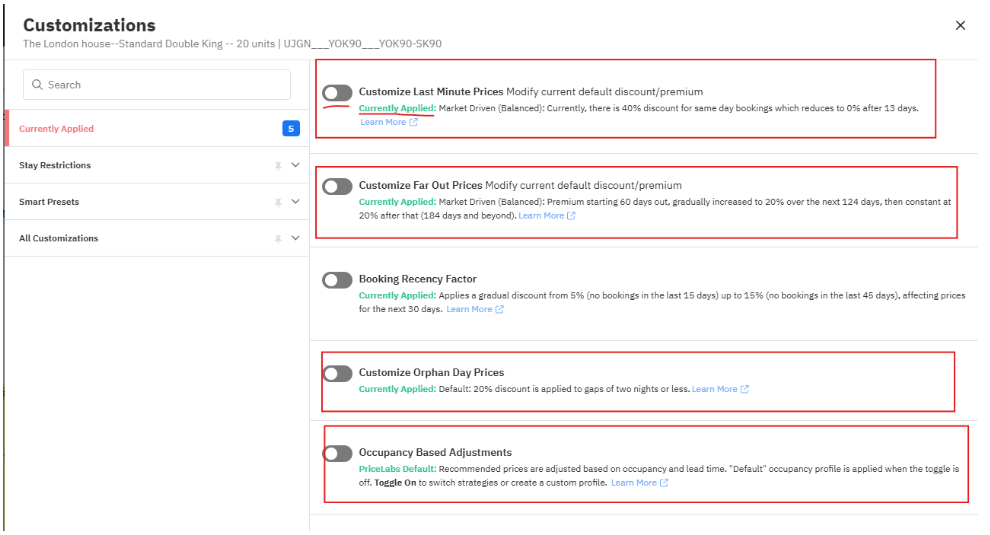Click into the Search input field

click(165, 85)
